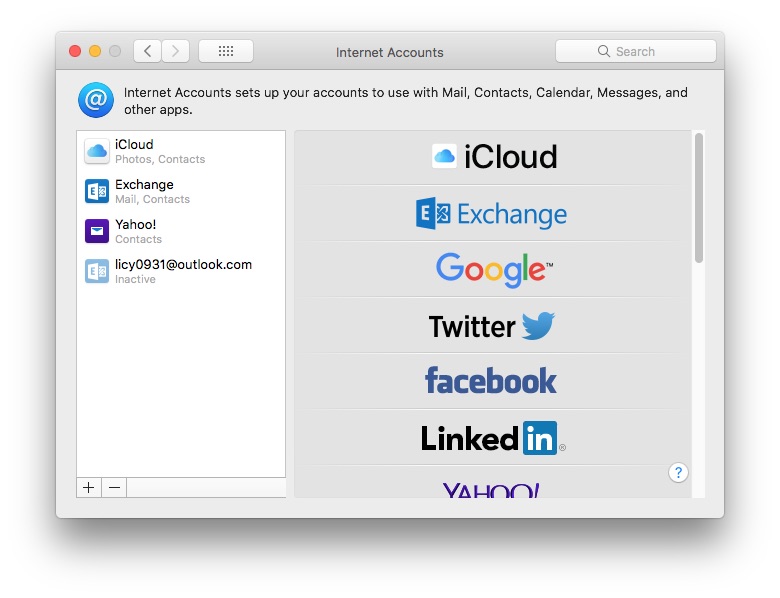Add a new account with plus button
Screen dimensions: 780x598
pyautogui.click(x=89, y=488)
